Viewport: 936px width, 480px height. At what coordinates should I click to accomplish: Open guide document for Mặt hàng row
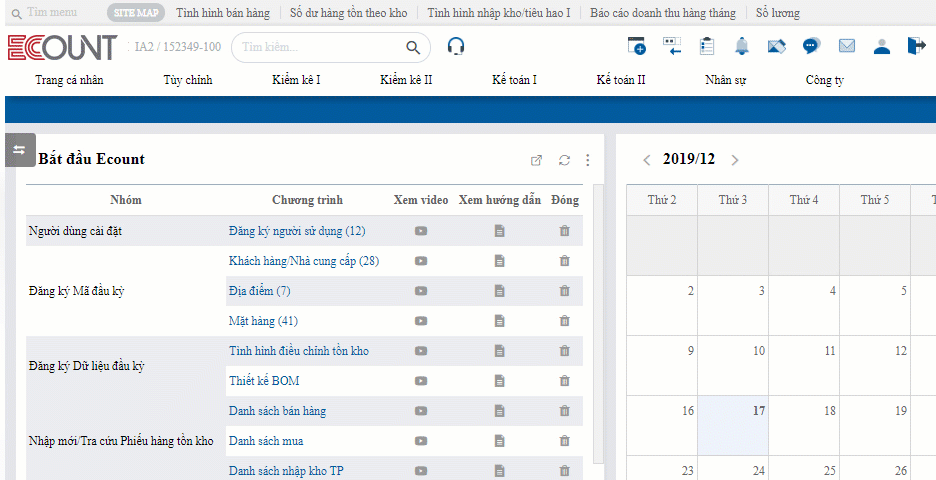pos(499,321)
